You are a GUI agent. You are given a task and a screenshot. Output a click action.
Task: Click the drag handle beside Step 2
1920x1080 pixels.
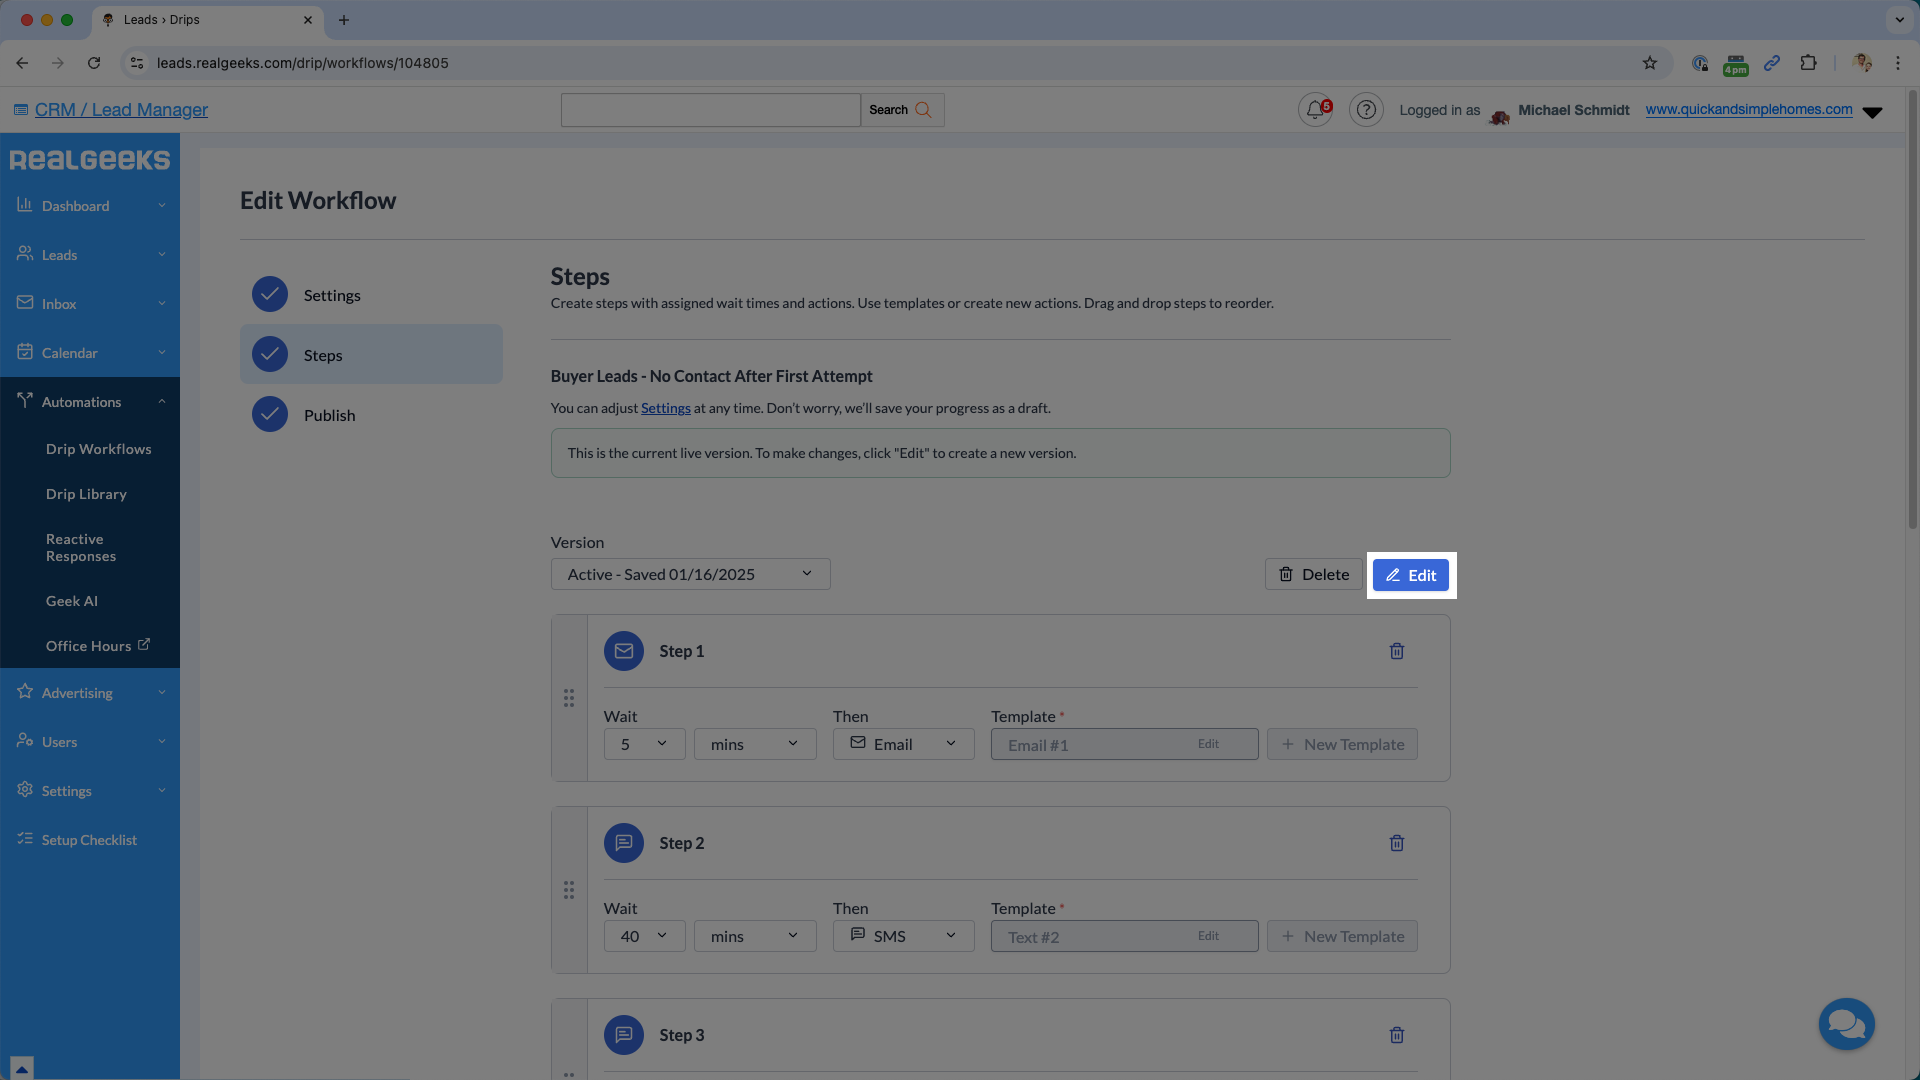point(568,889)
